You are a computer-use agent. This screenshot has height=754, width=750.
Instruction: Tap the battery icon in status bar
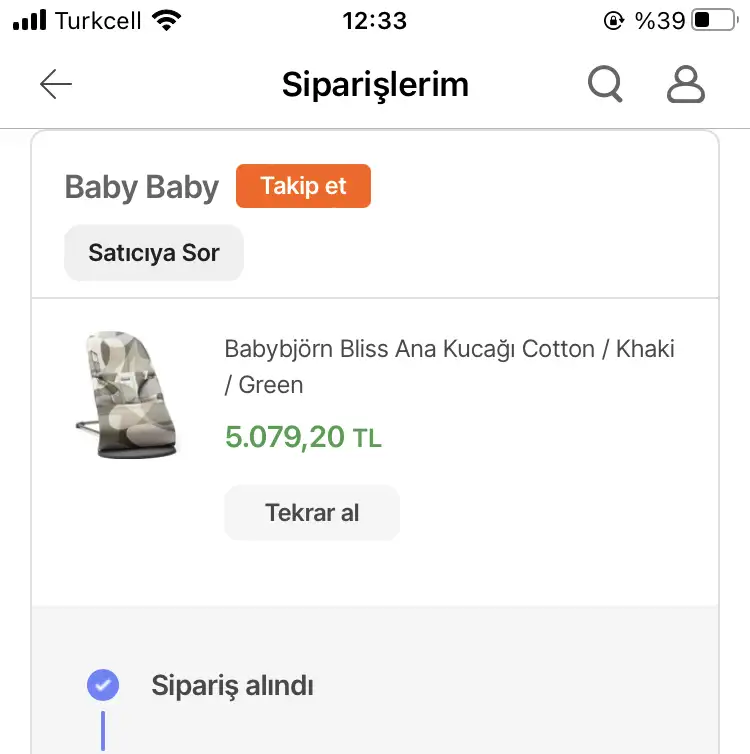click(713, 21)
